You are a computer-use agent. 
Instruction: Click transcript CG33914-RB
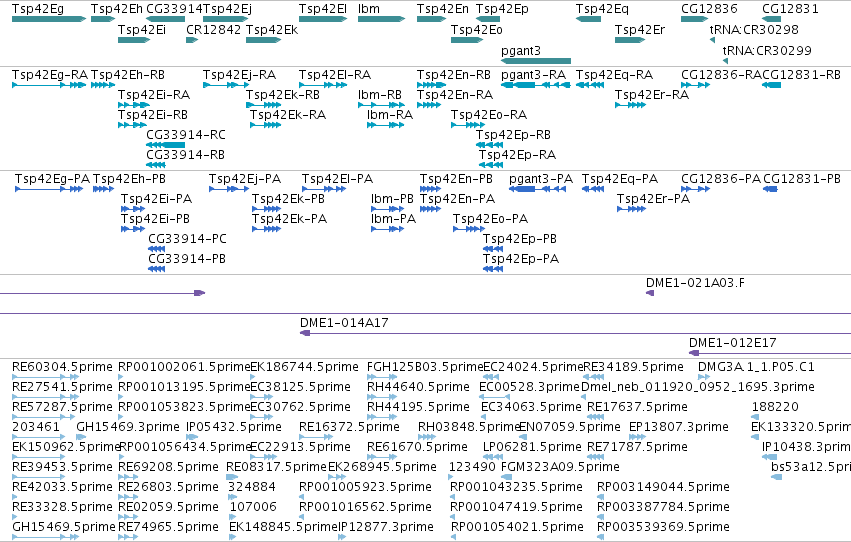tap(186, 155)
